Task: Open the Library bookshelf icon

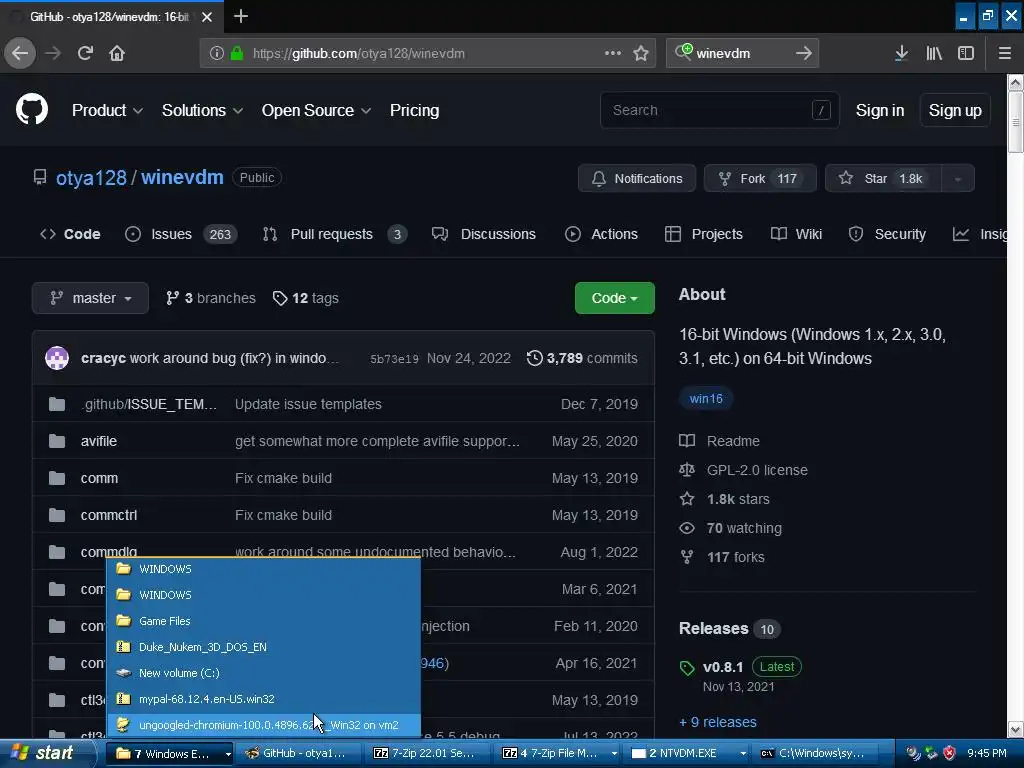Action: click(x=934, y=53)
